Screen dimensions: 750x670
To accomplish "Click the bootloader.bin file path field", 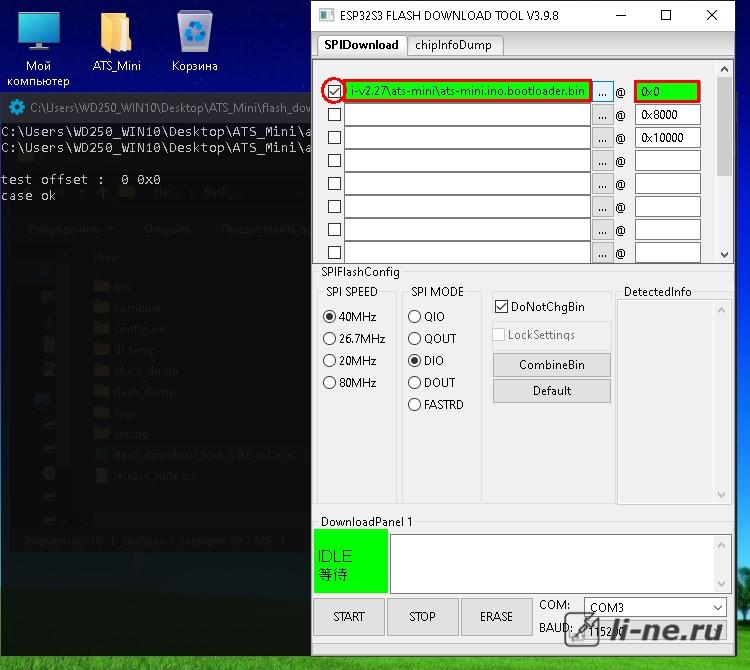I will (467, 91).
